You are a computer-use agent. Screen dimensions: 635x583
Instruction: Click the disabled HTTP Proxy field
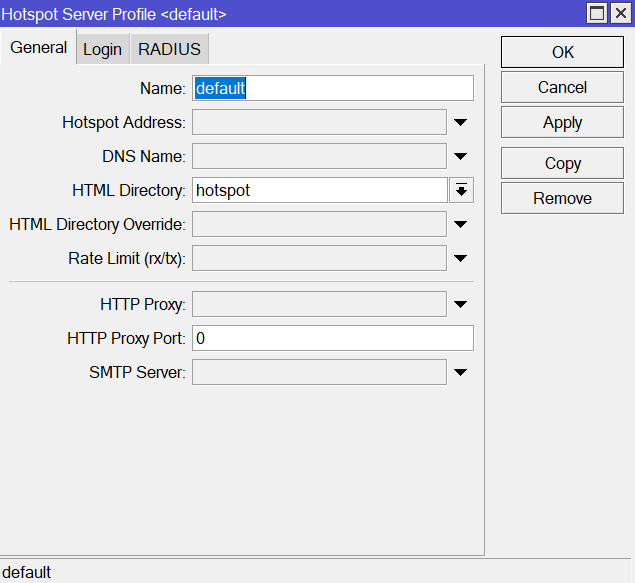click(x=320, y=304)
